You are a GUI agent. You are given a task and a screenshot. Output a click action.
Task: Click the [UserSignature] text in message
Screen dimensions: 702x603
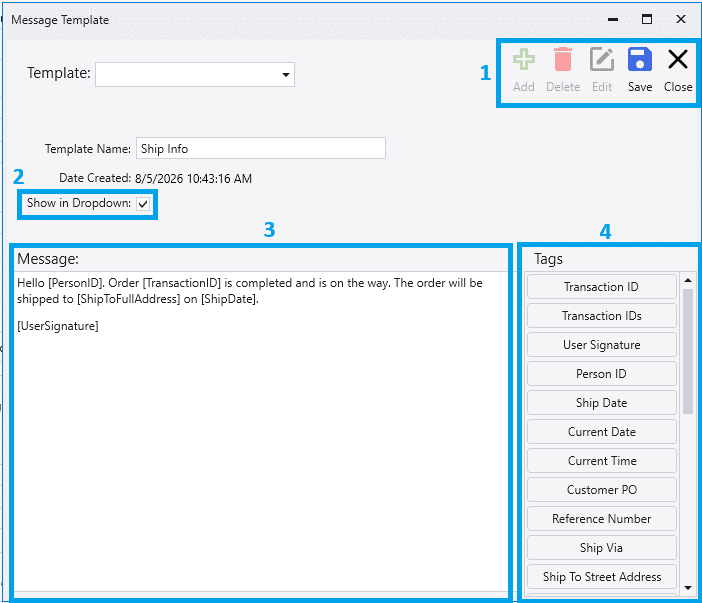coord(58,326)
